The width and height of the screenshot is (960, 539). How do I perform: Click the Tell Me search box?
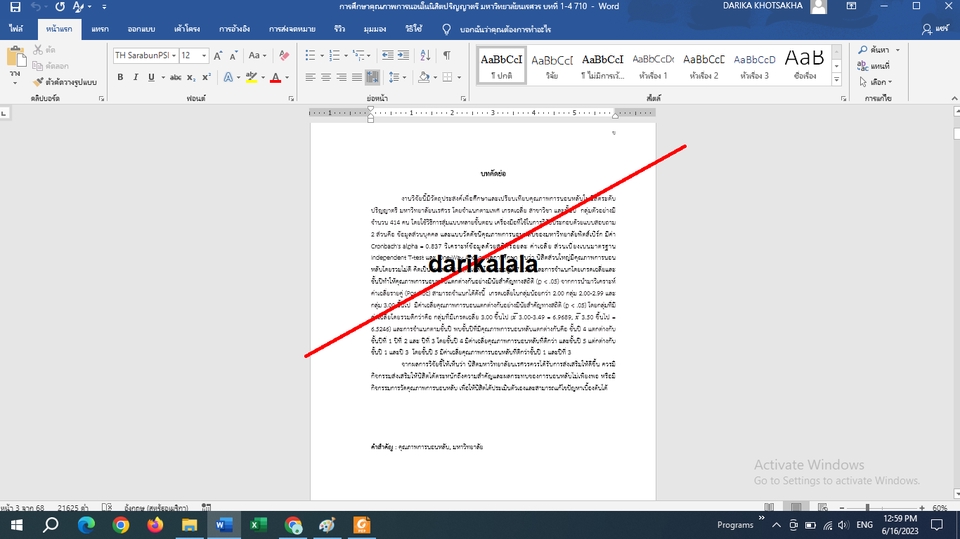pos(505,29)
